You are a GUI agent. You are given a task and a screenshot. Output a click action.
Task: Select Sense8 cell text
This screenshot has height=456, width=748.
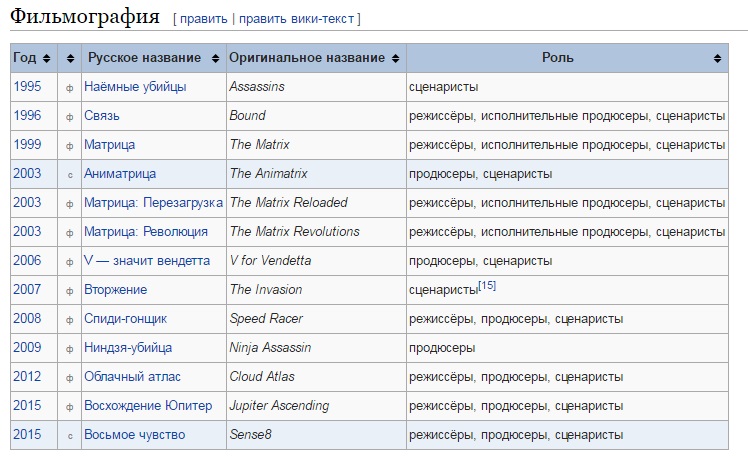pyautogui.click(x=250, y=435)
